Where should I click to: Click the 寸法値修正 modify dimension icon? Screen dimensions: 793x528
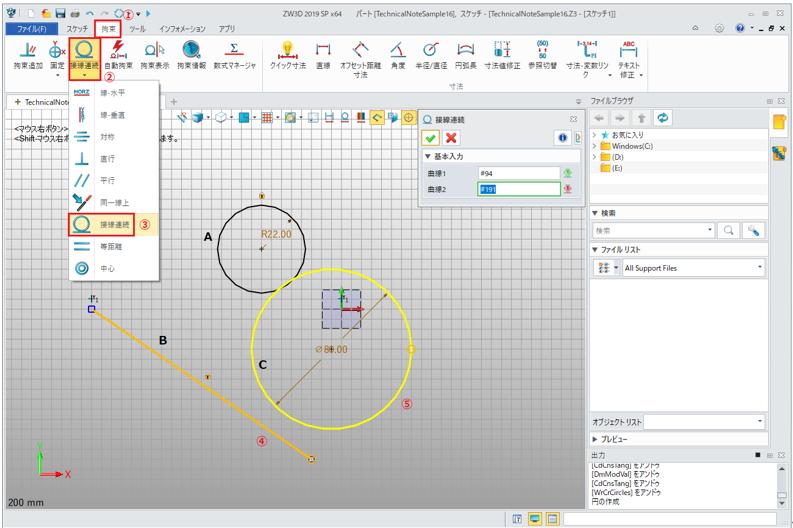coord(502,56)
